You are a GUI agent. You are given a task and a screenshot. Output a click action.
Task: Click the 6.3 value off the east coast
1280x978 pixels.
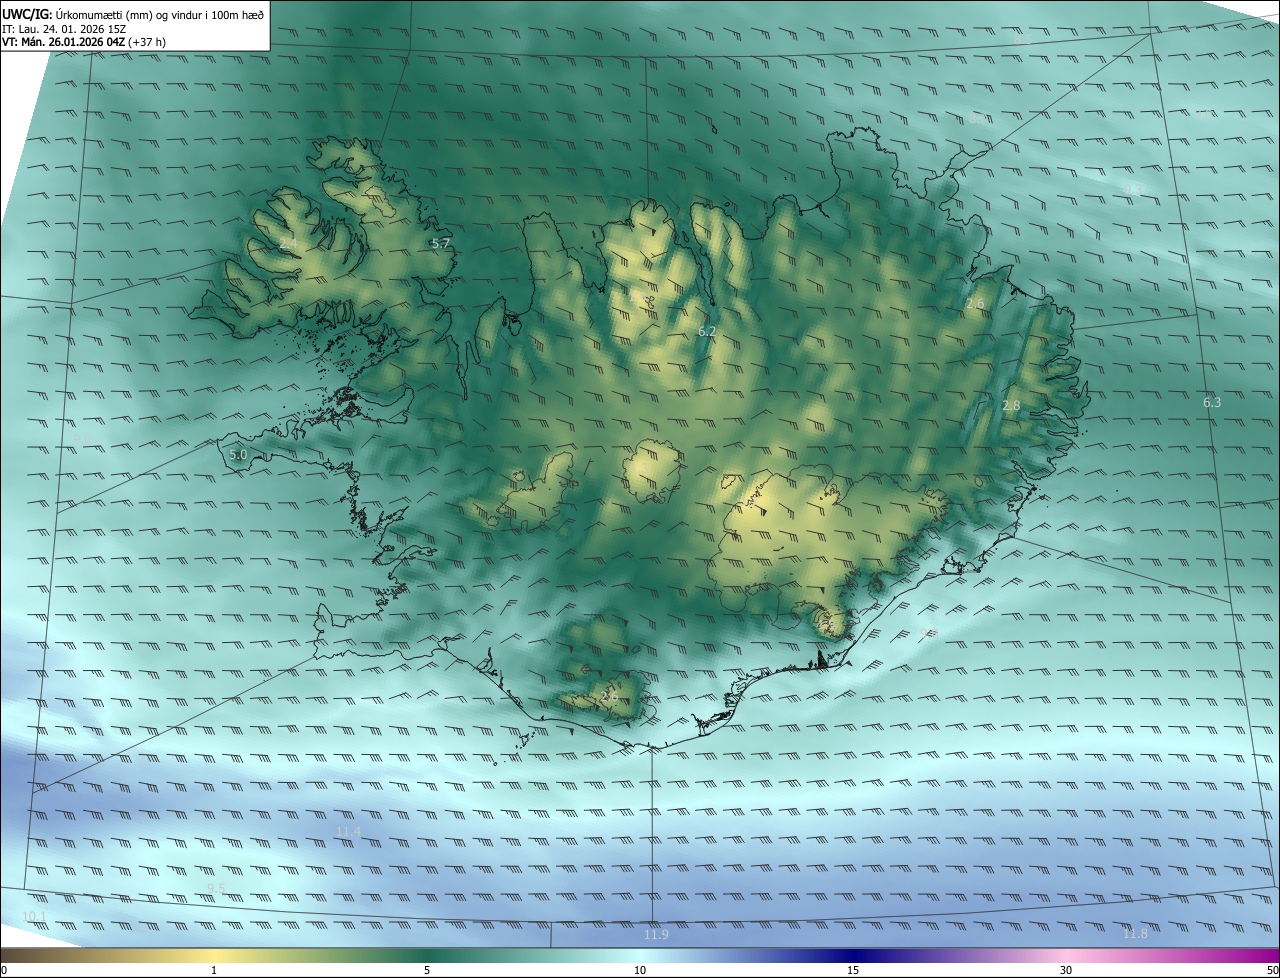(1212, 402)
